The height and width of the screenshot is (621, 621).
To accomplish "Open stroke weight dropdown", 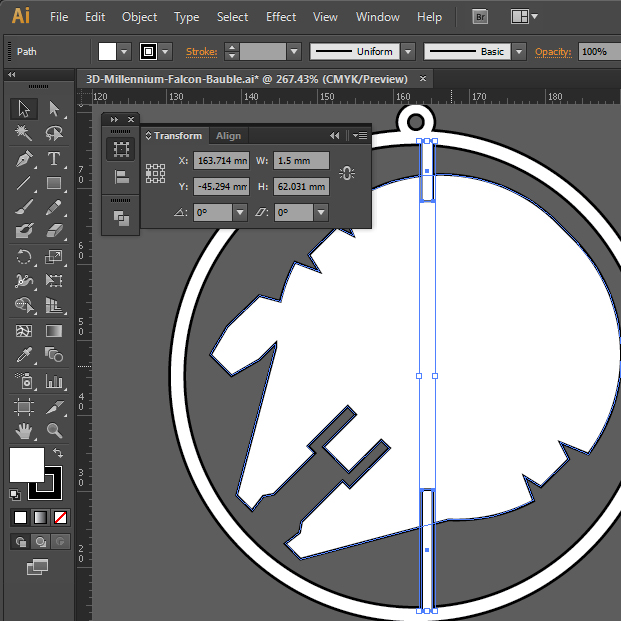I will click(294, 51).
